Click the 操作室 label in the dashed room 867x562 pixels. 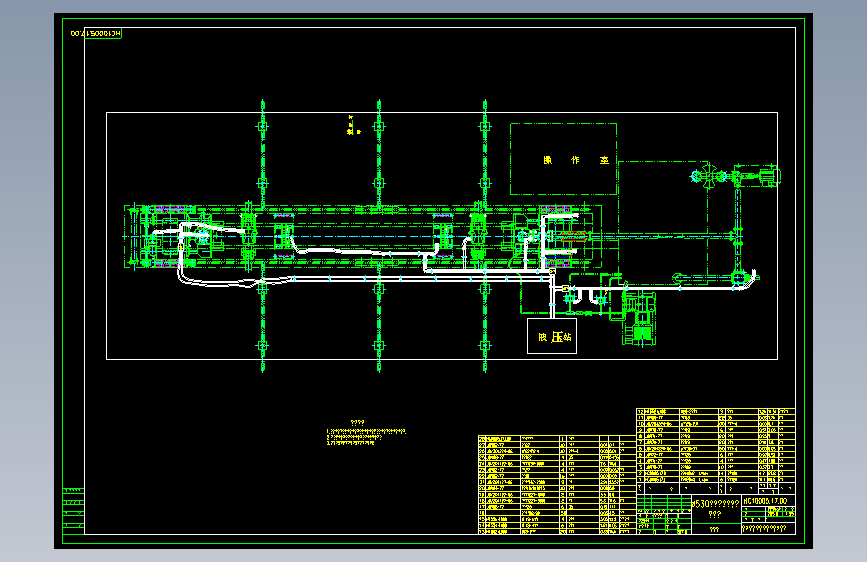tap(576, 160)
